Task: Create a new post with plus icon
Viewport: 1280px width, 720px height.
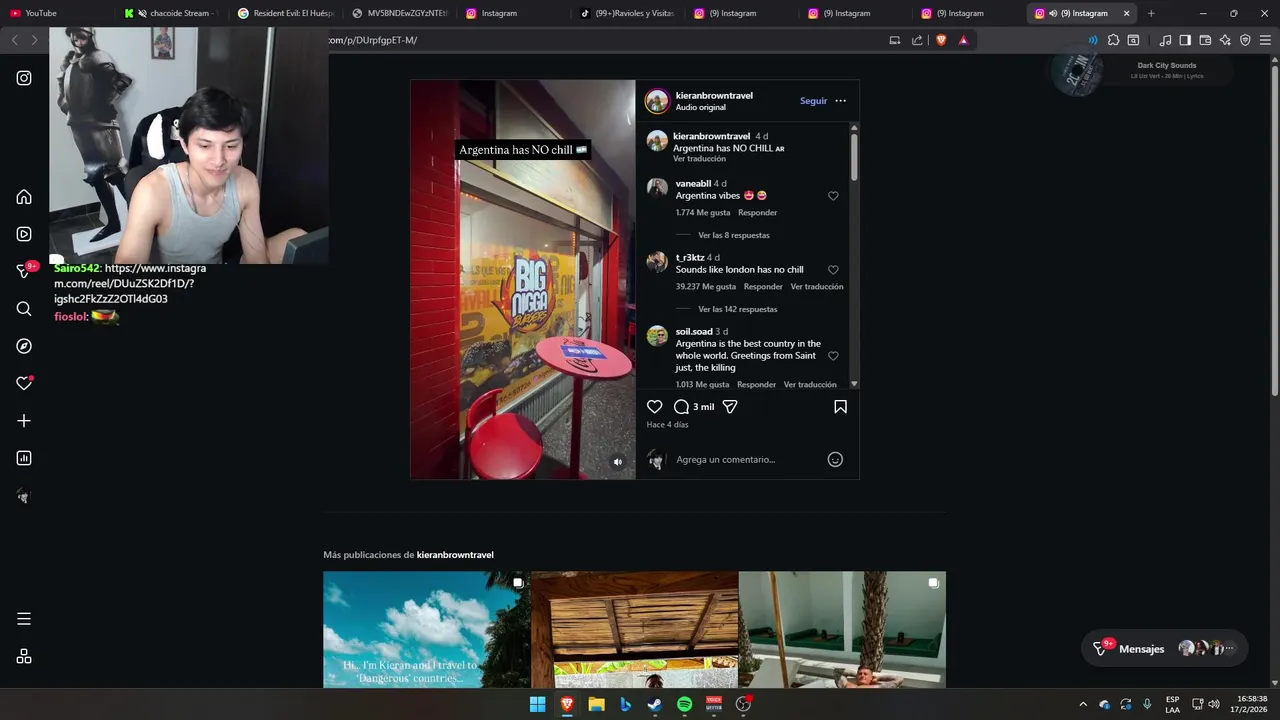Action: [24, 421]
